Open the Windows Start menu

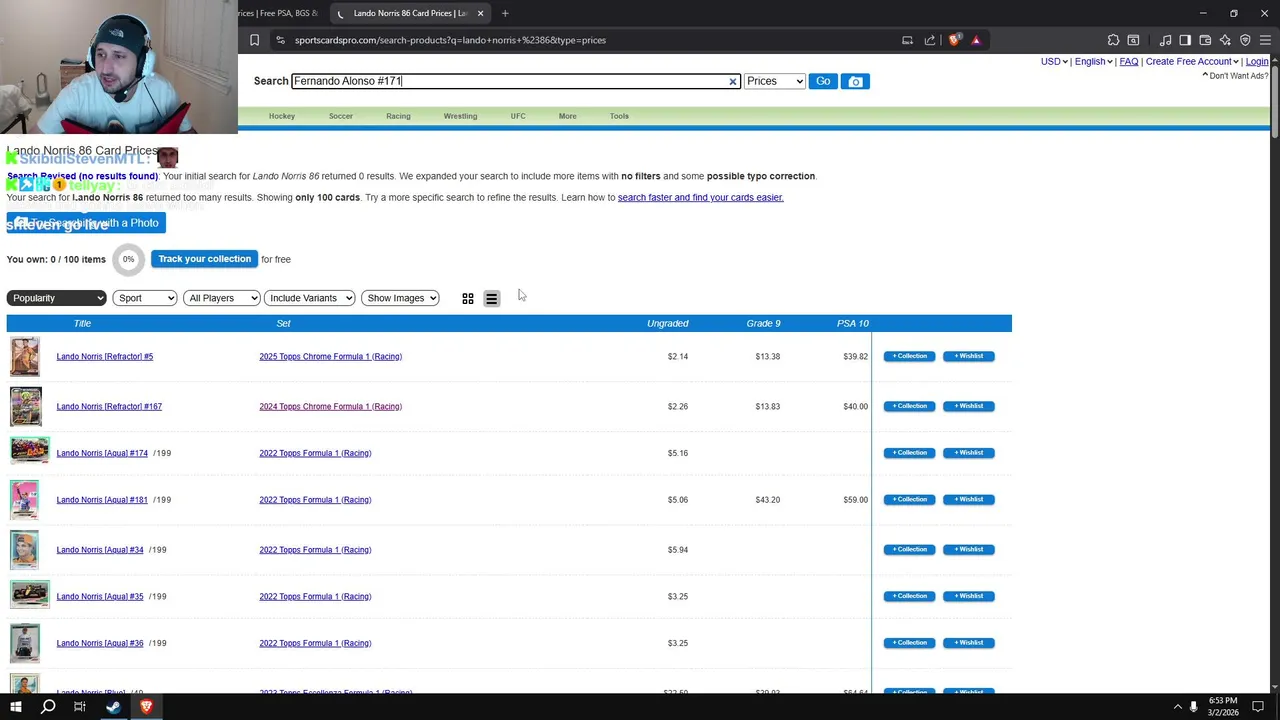(15, 707)
